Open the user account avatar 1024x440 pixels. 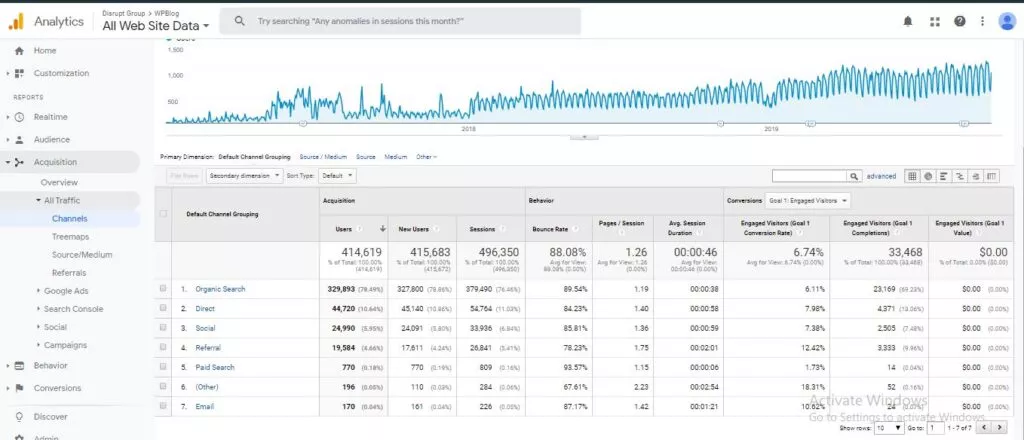pyautogui.click(x=1006, y=22)
